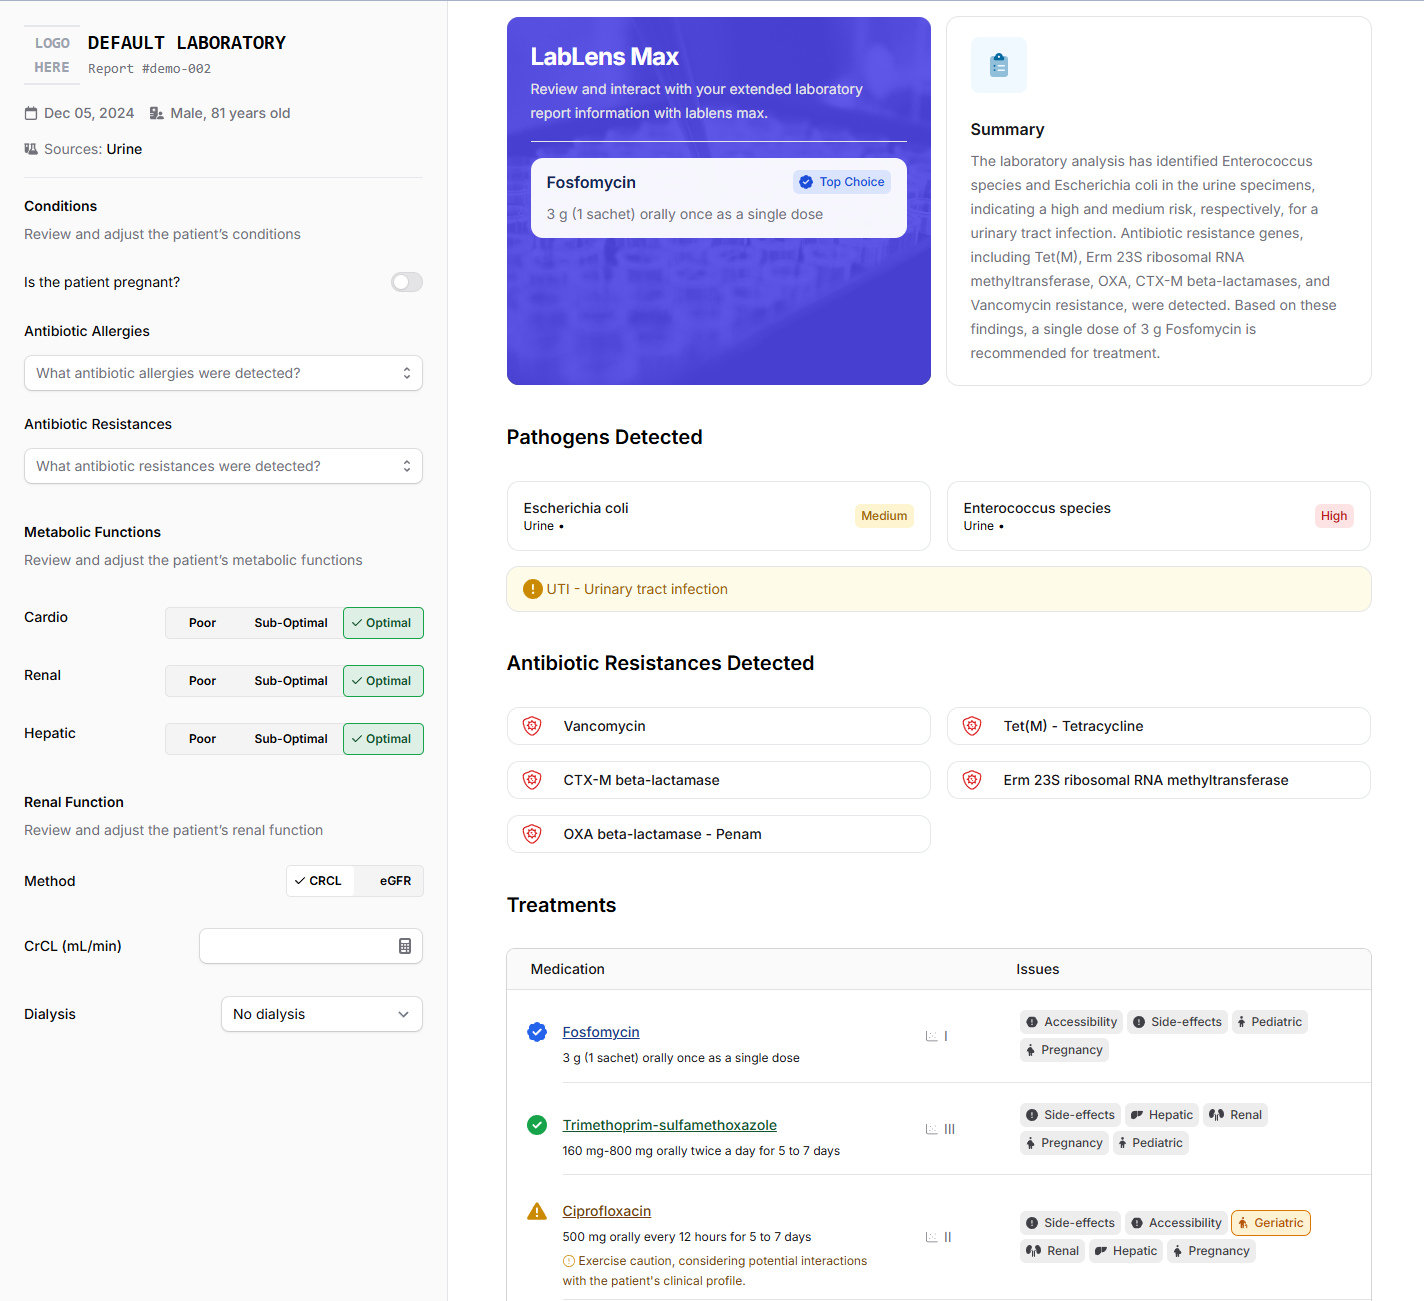
Task: Click the orange warning triangle beside Ciprofloxacin
Action: [x=537, y=1211]
